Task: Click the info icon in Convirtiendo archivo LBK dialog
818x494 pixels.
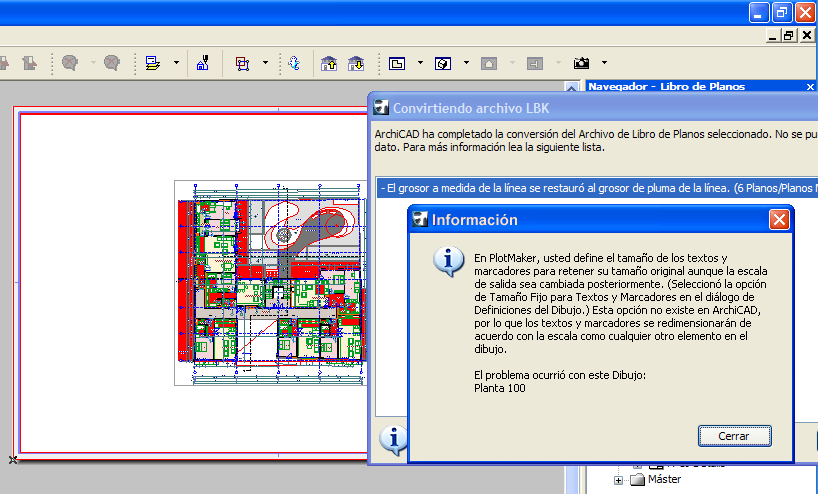Action: point(392,439)
